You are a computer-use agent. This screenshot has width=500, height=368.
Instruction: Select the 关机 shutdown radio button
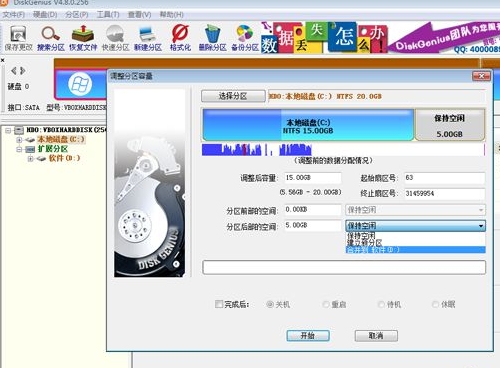(x=270, y=304)
